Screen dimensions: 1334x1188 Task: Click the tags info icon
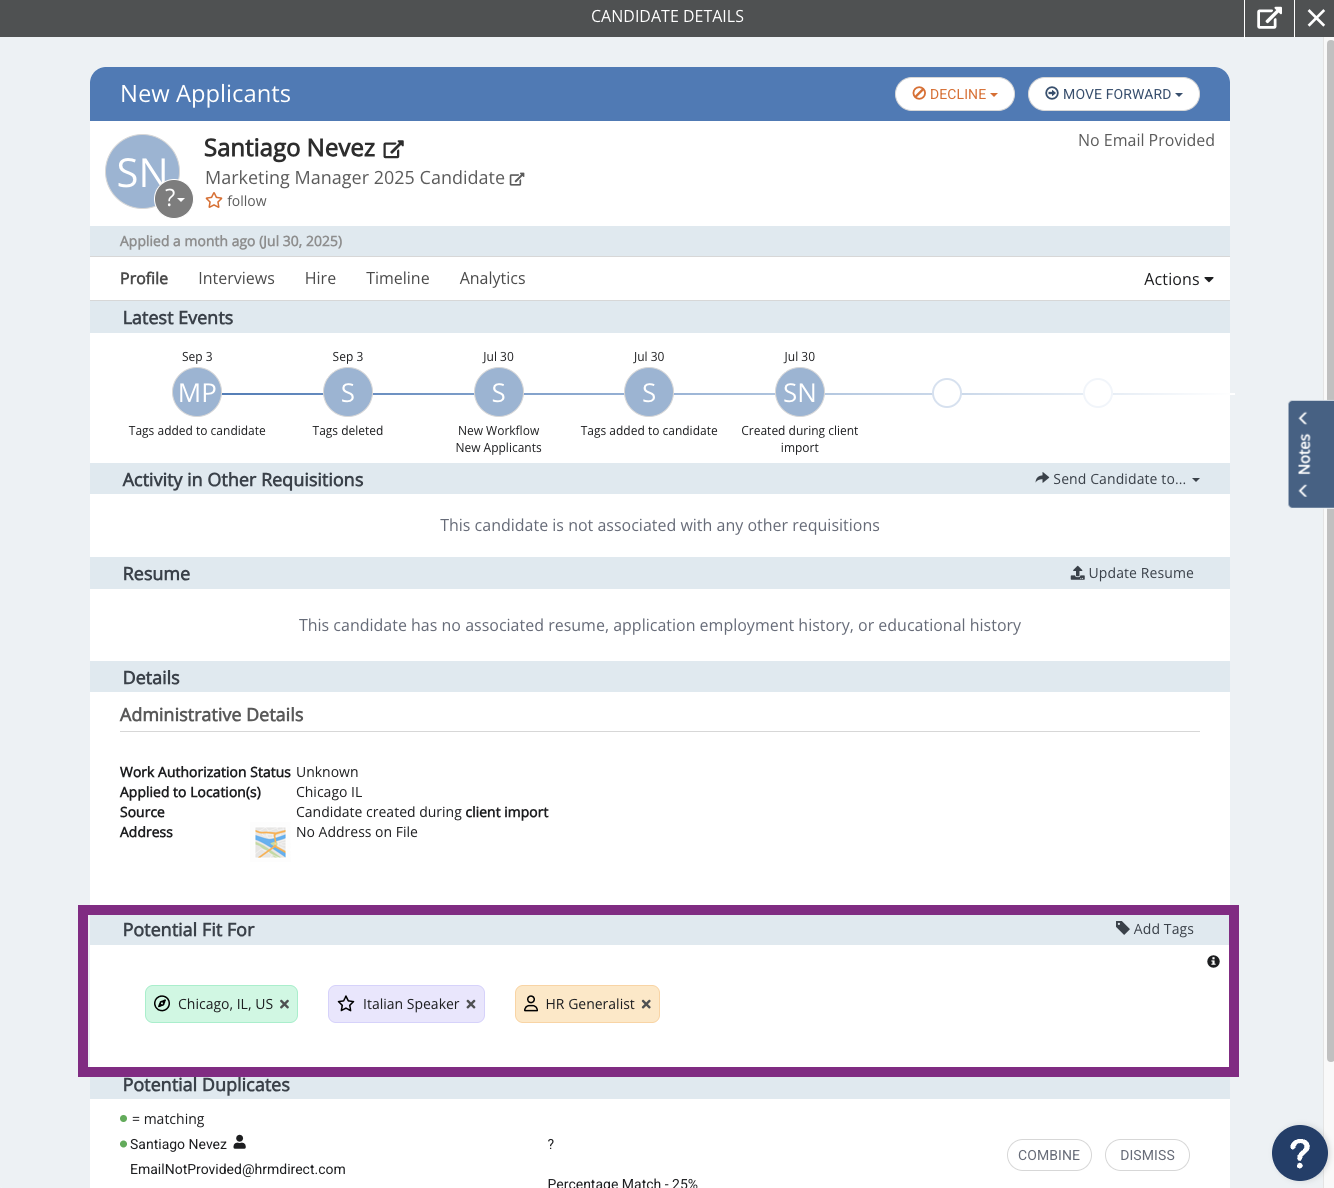coord(1213,961)
